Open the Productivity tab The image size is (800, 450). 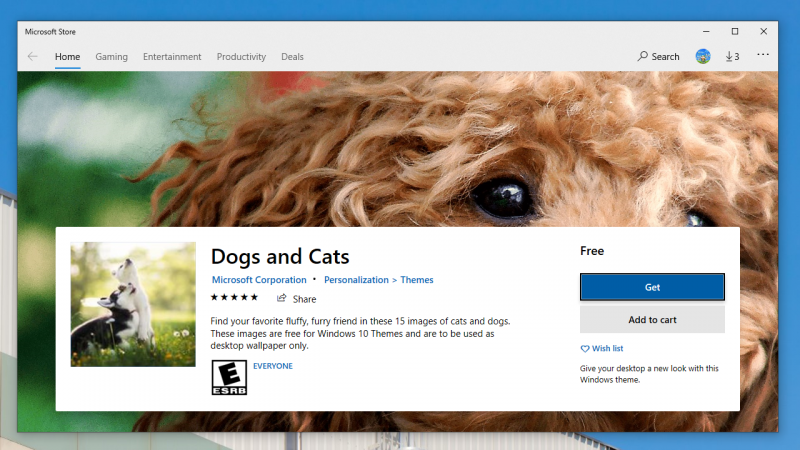241,57
